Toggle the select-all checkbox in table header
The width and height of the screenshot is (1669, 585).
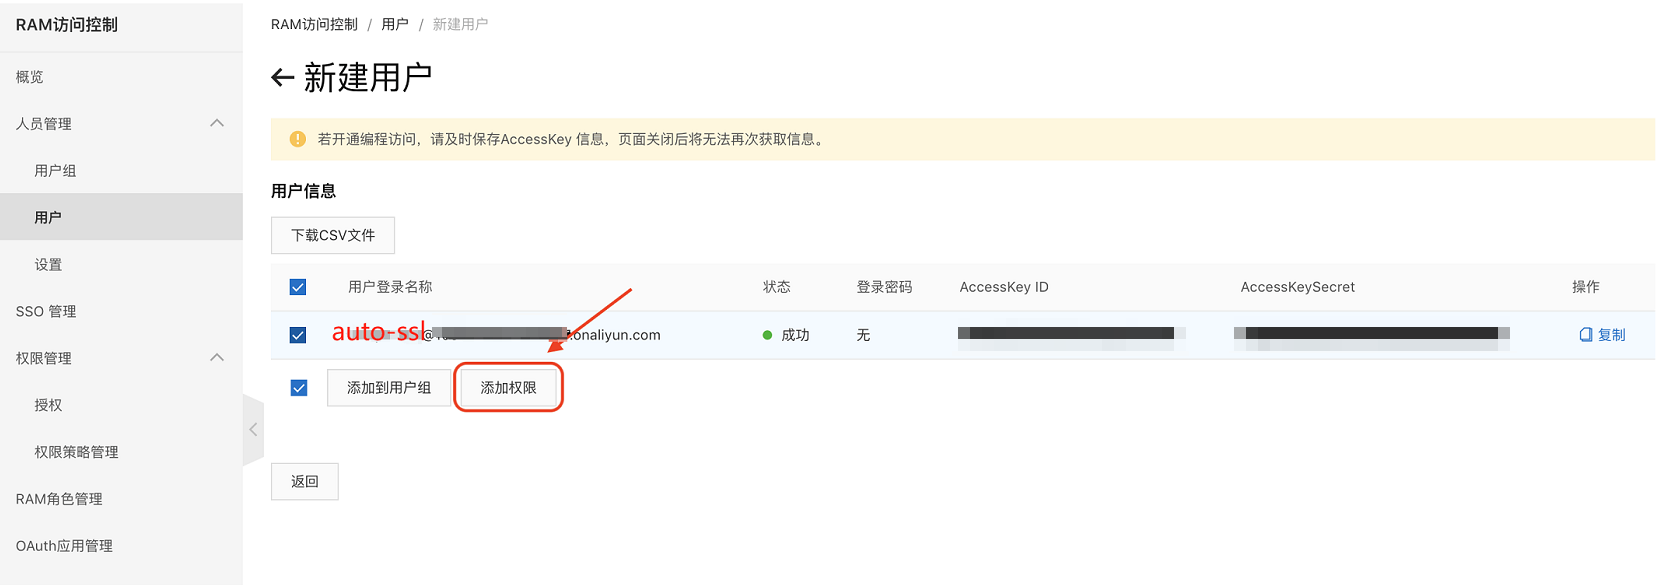(298, 287)
